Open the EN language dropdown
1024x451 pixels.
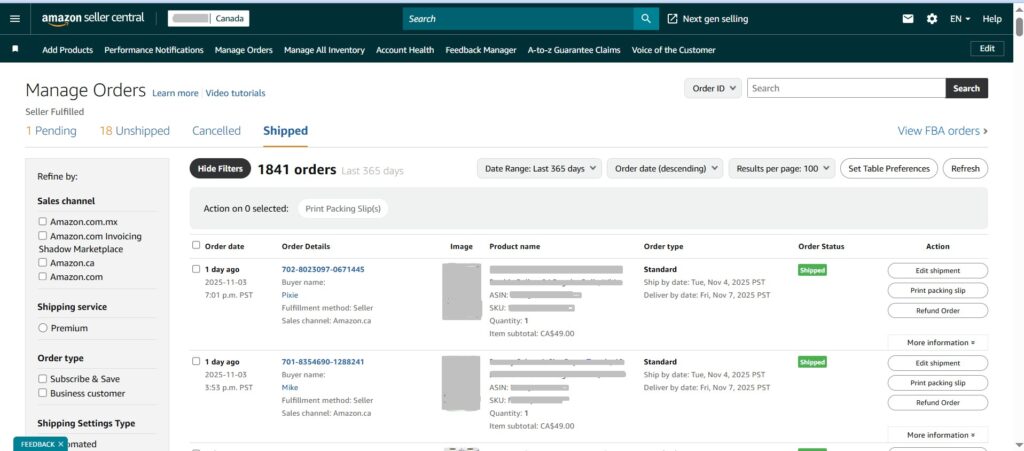pyautogui.click(x=960, y=19)
